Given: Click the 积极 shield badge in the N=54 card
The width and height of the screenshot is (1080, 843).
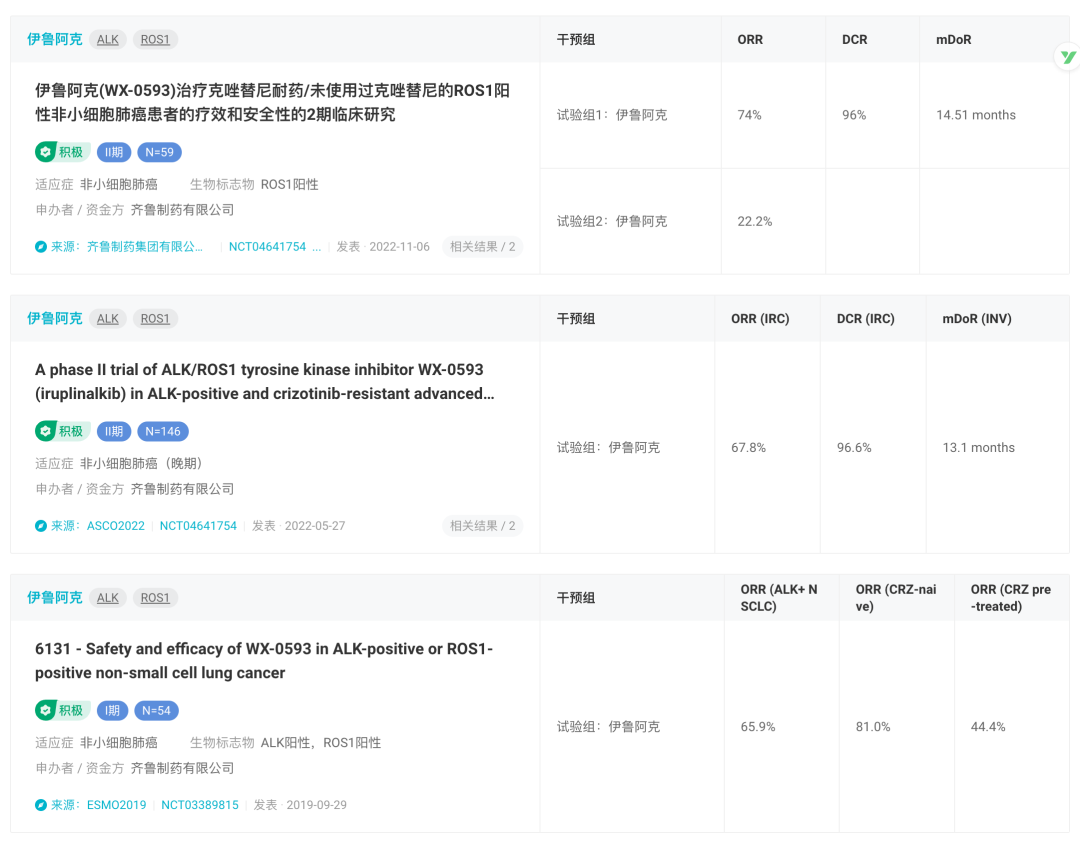Looking at the screenshot, I should tap(62, 710).
